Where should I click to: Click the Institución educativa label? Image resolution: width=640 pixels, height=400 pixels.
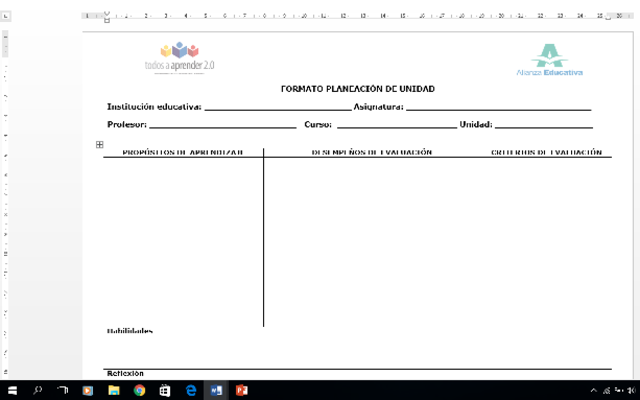(154, 107)
